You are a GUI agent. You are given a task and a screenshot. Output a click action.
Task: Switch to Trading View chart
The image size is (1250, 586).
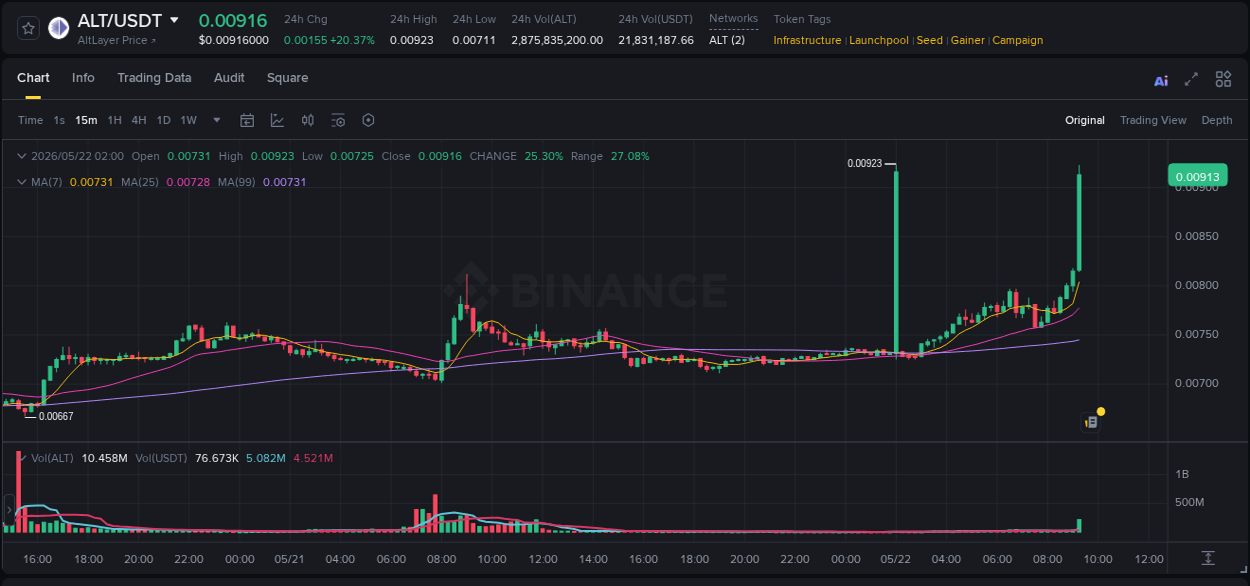(1153, 120)
